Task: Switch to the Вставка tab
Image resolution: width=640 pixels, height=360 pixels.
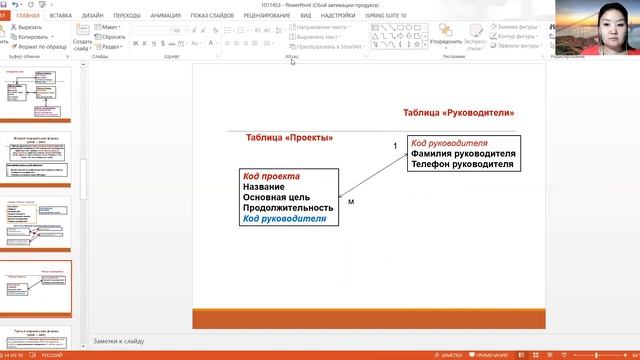Action: (x=60, y=16)
